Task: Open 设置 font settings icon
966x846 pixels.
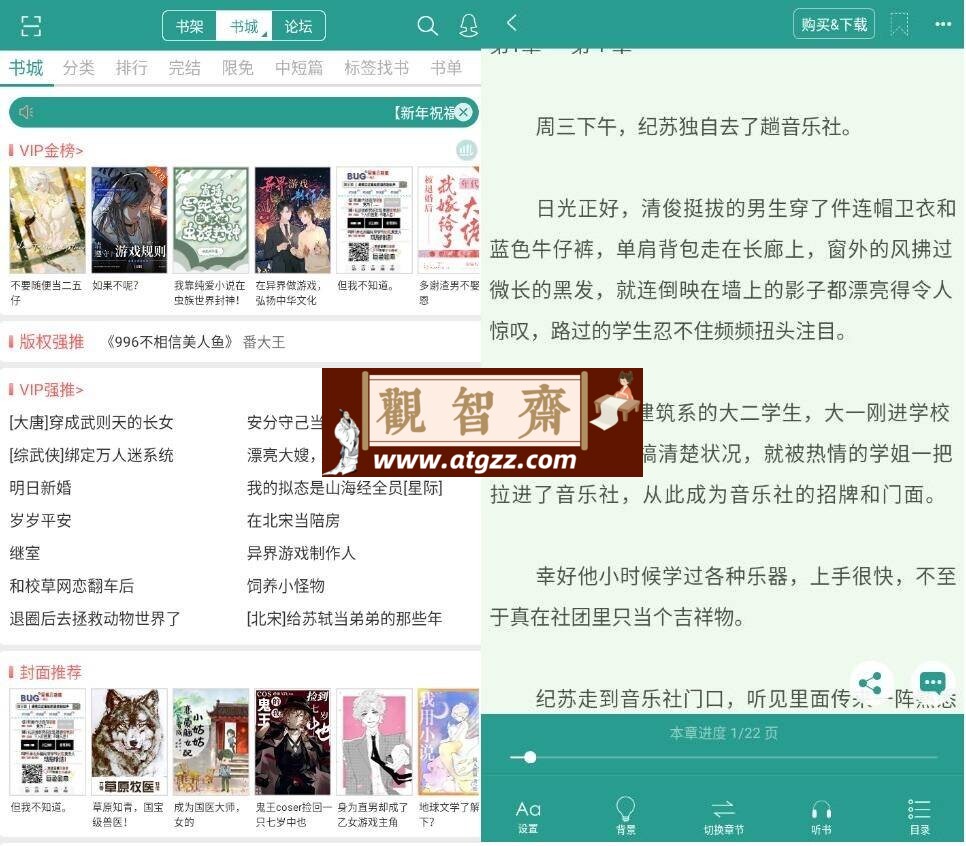Action: click(x=528, y=816)
